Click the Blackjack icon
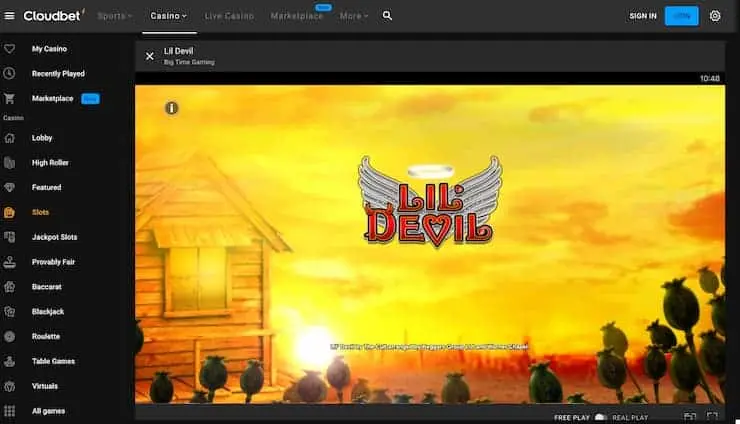 click(x=9, y=312)
